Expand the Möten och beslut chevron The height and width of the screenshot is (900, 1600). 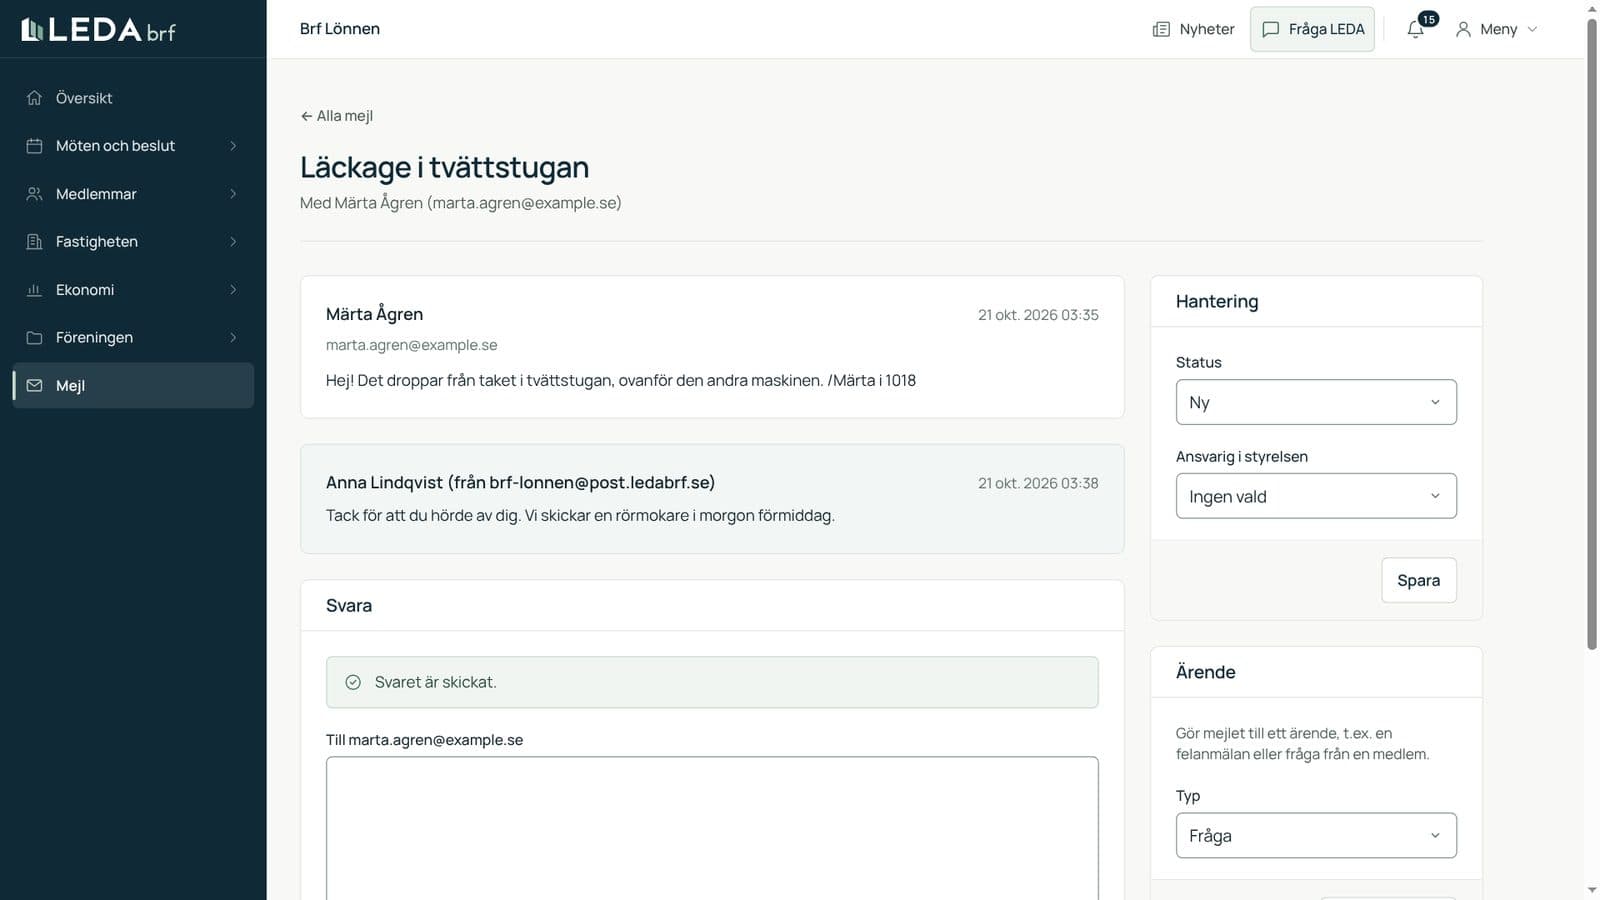point(233,146)
